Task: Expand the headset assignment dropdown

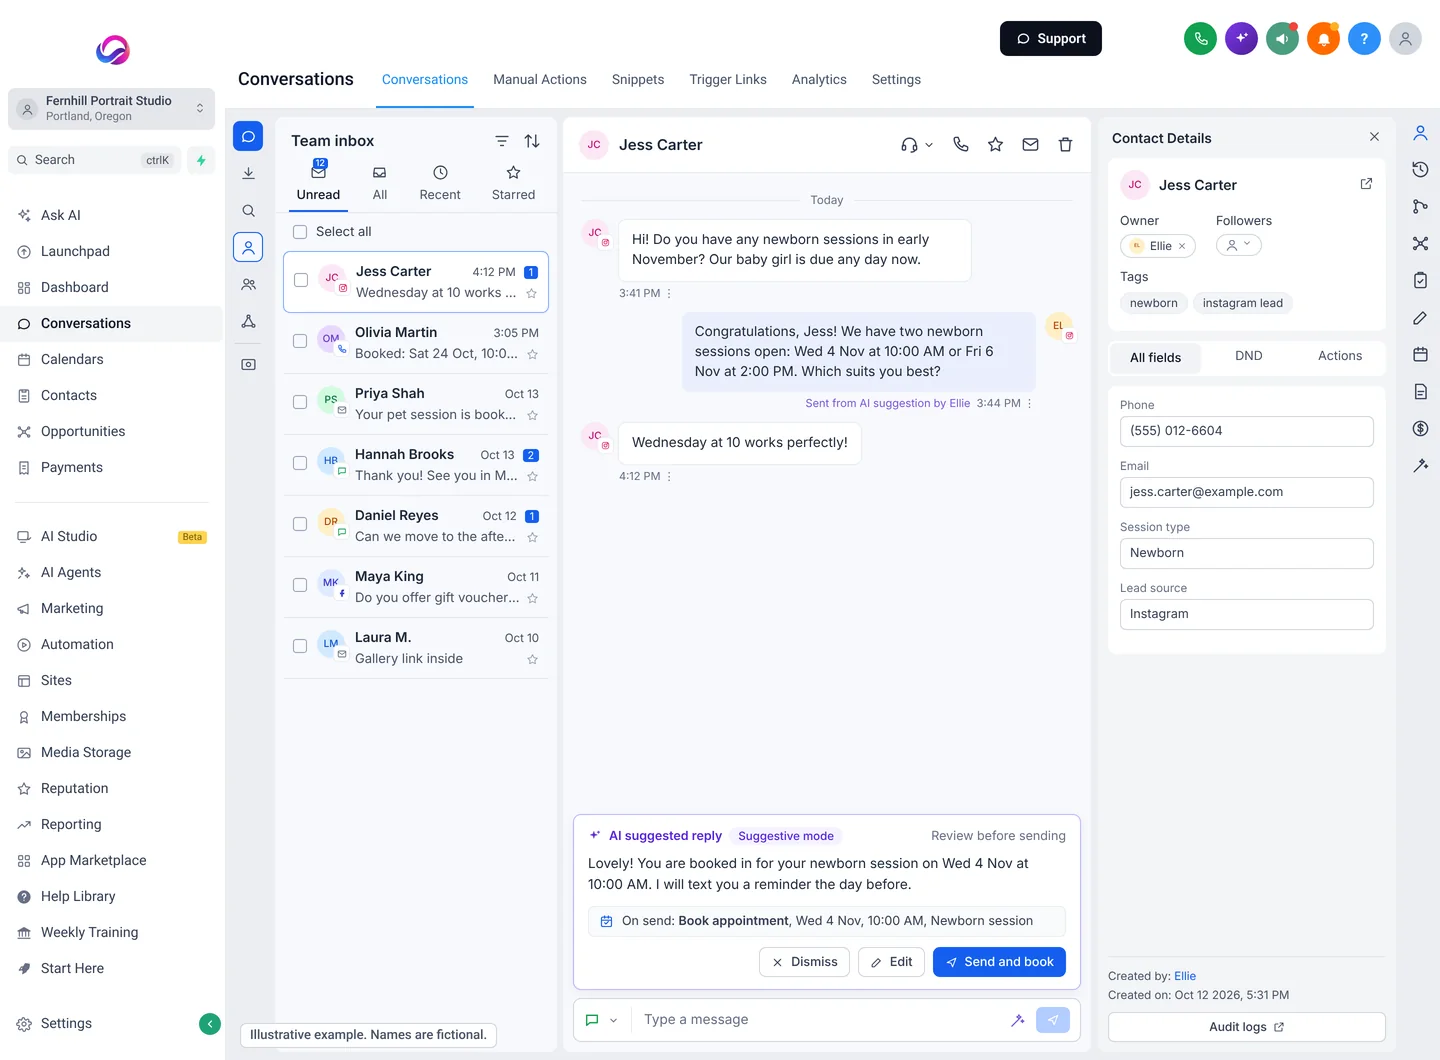Action: pyautogui.click(x=917, y=145)
